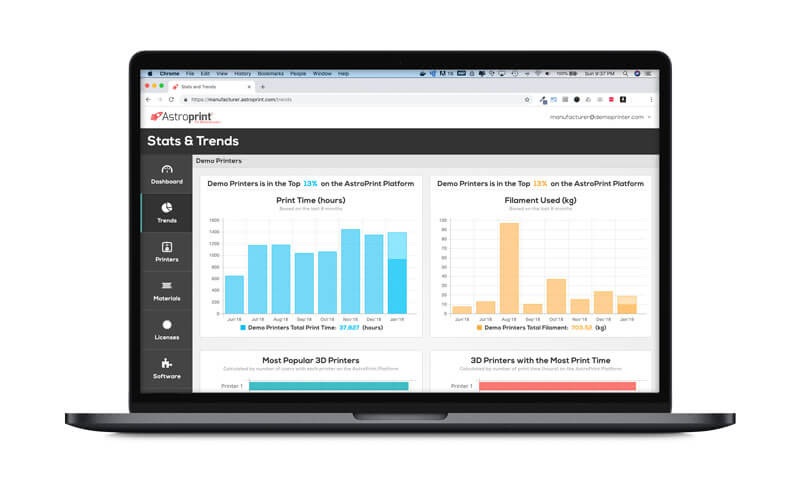Click the Demo Printers breadcrumb label
The image size is (800, 495).
(219, 161)
